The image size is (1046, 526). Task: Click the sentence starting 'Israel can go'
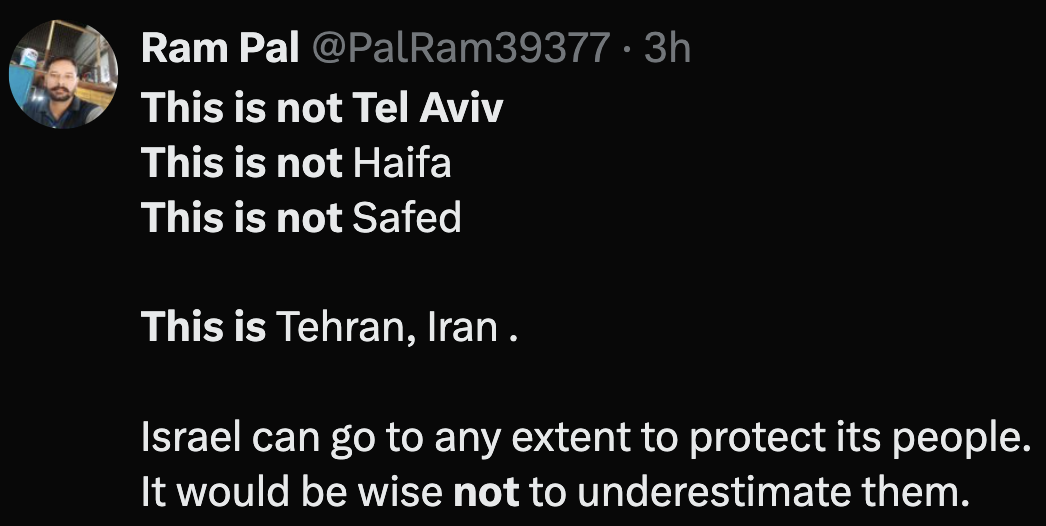[586, 437]
